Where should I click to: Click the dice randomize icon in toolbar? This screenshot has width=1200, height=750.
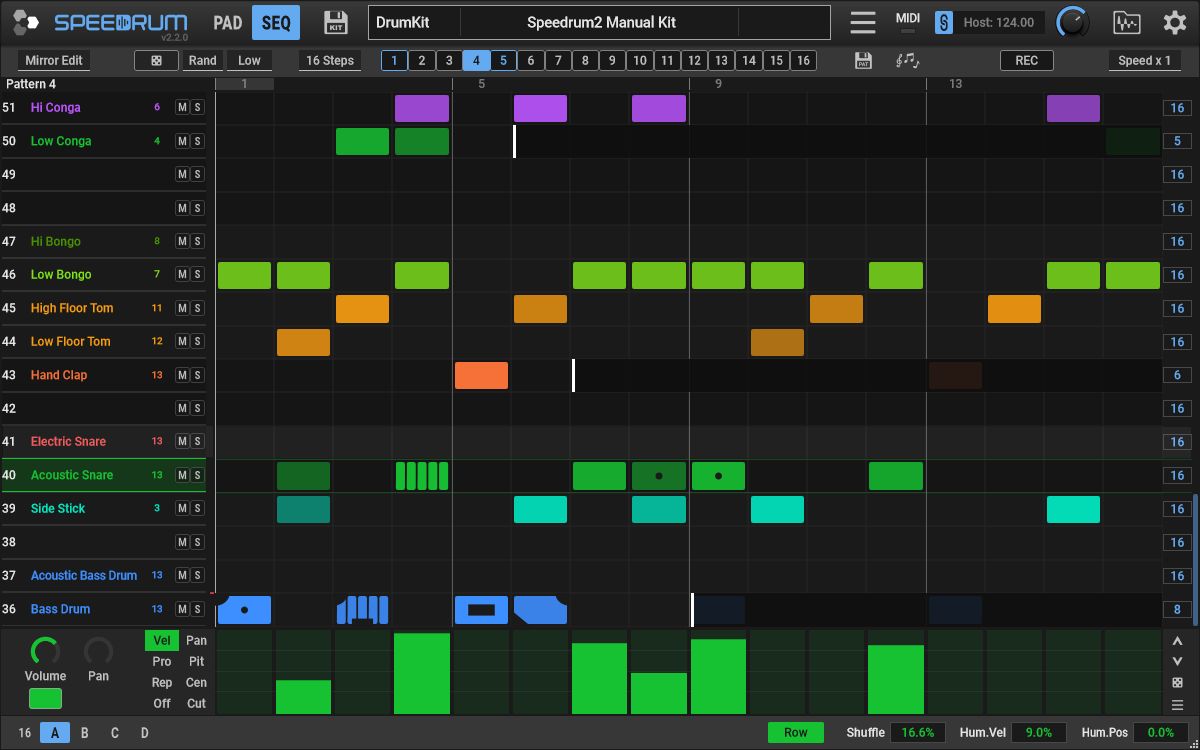[x=157, y=61]
